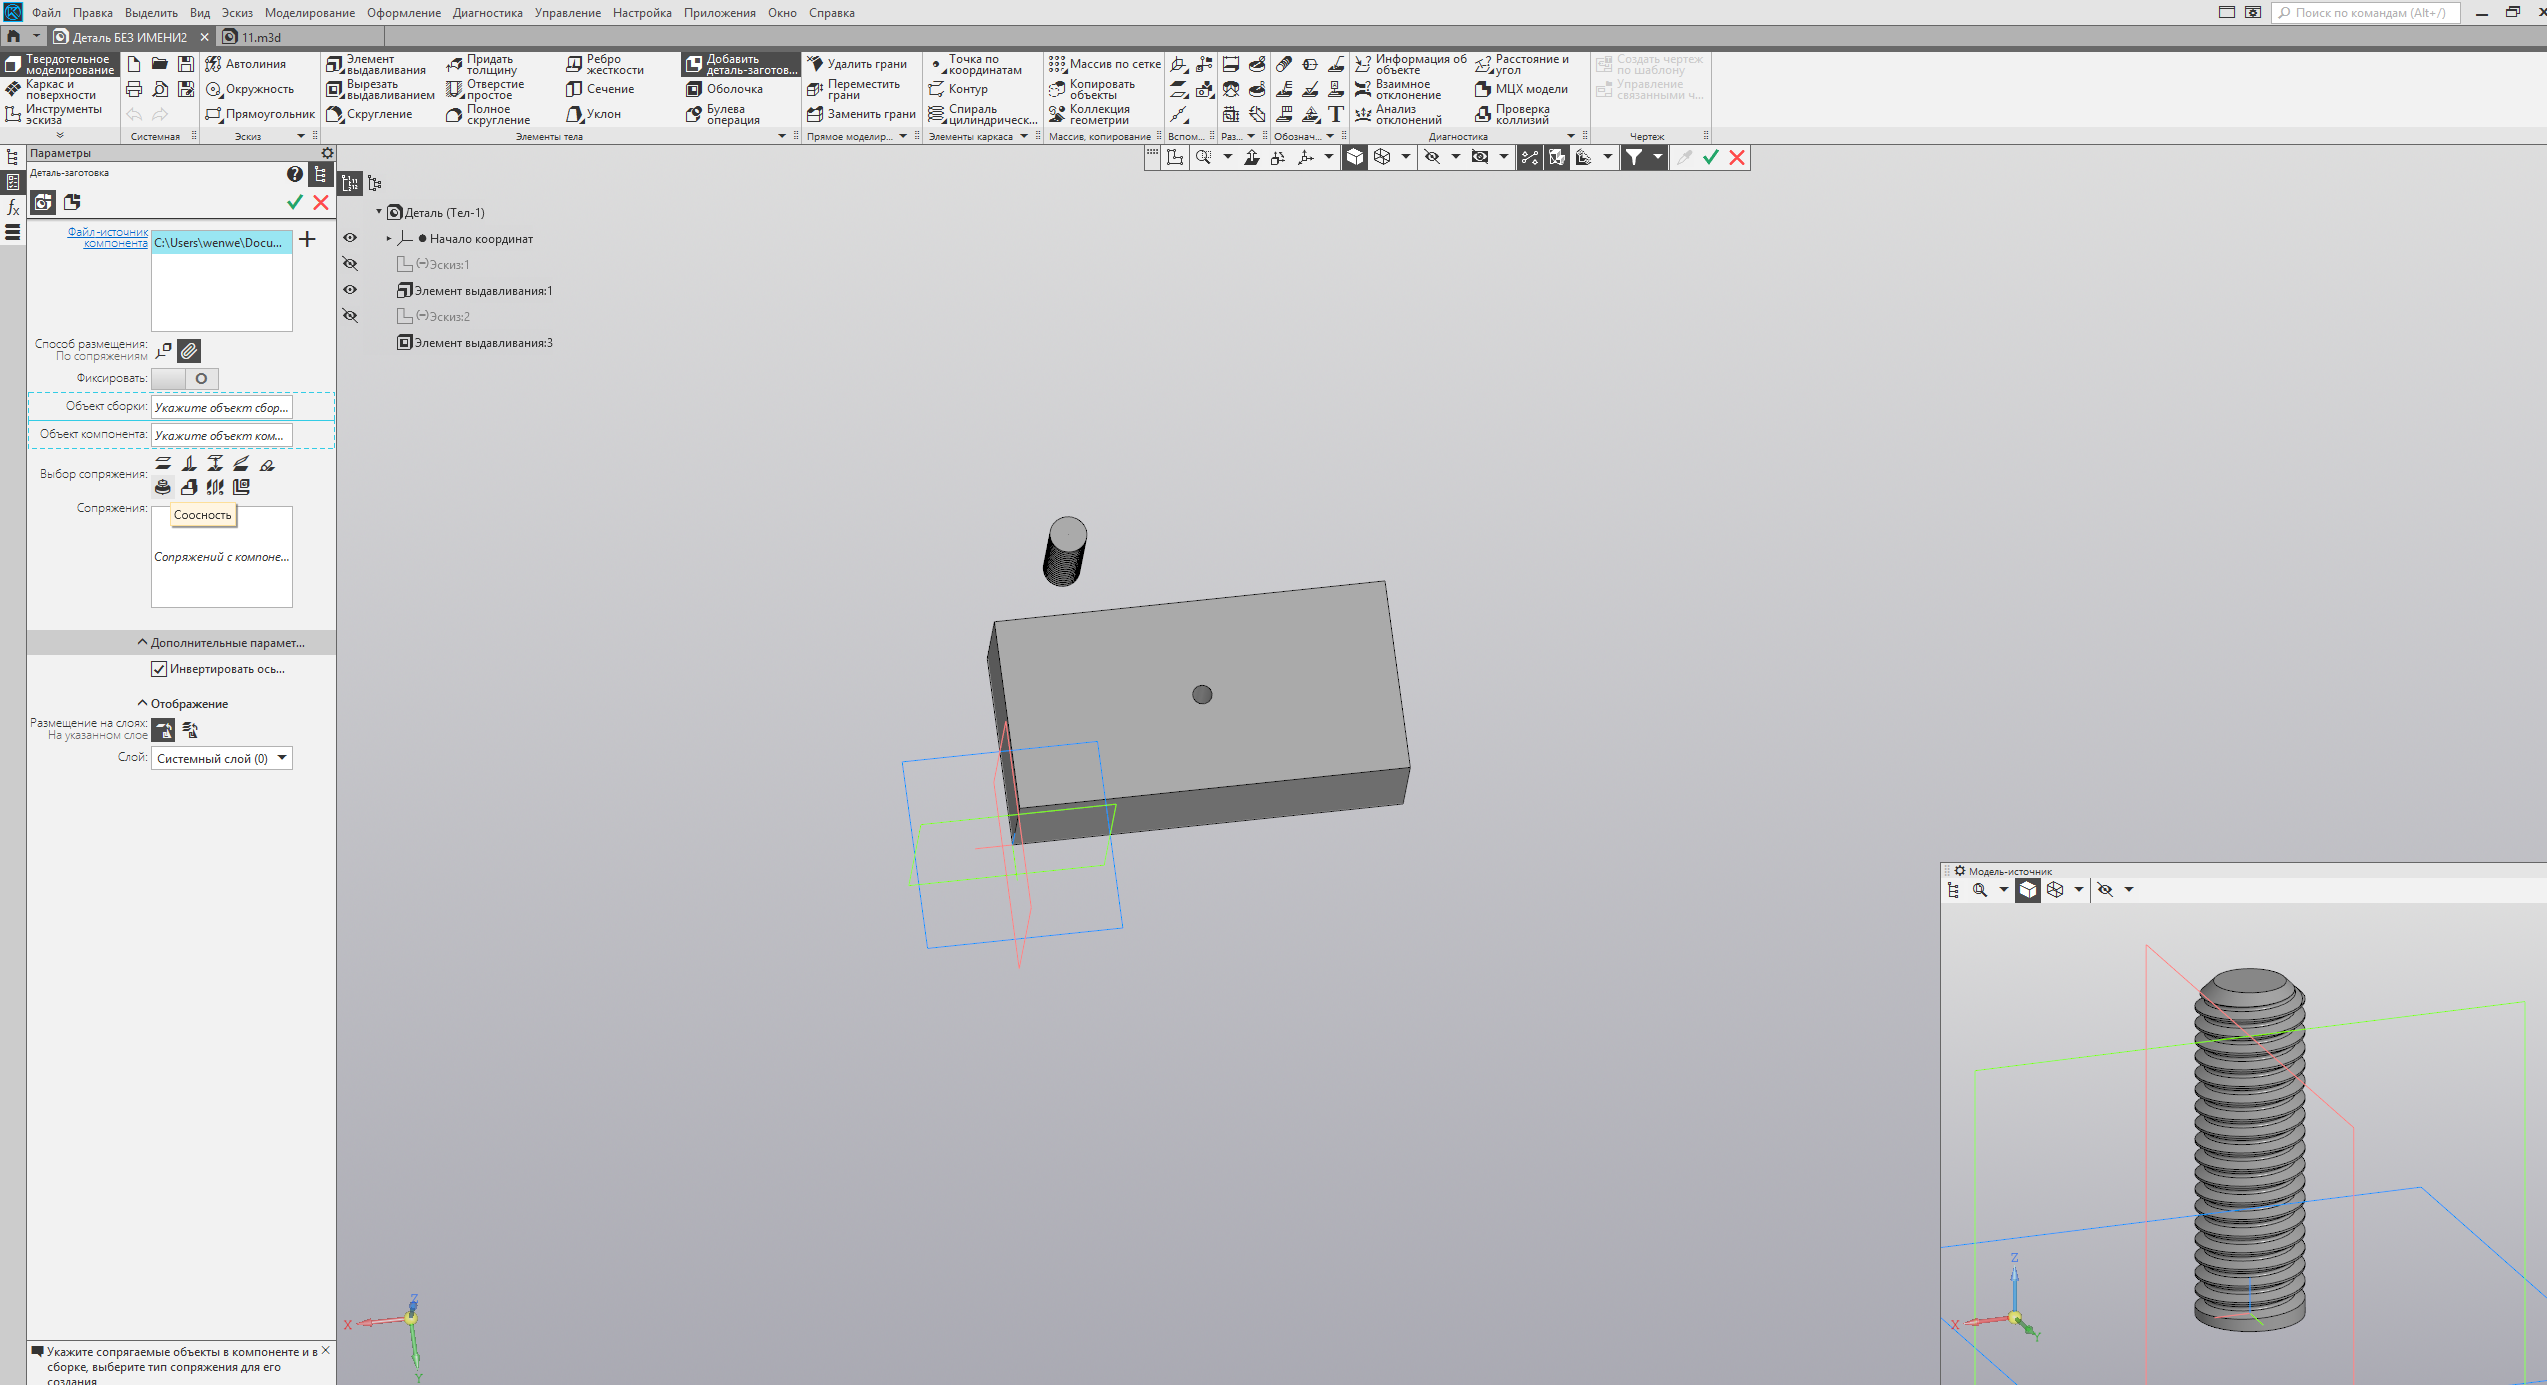This screenshot has height=1385, width=2547.
Task: Select Элемент выдавливания tool in ribbon
Action: click(377, 64)
